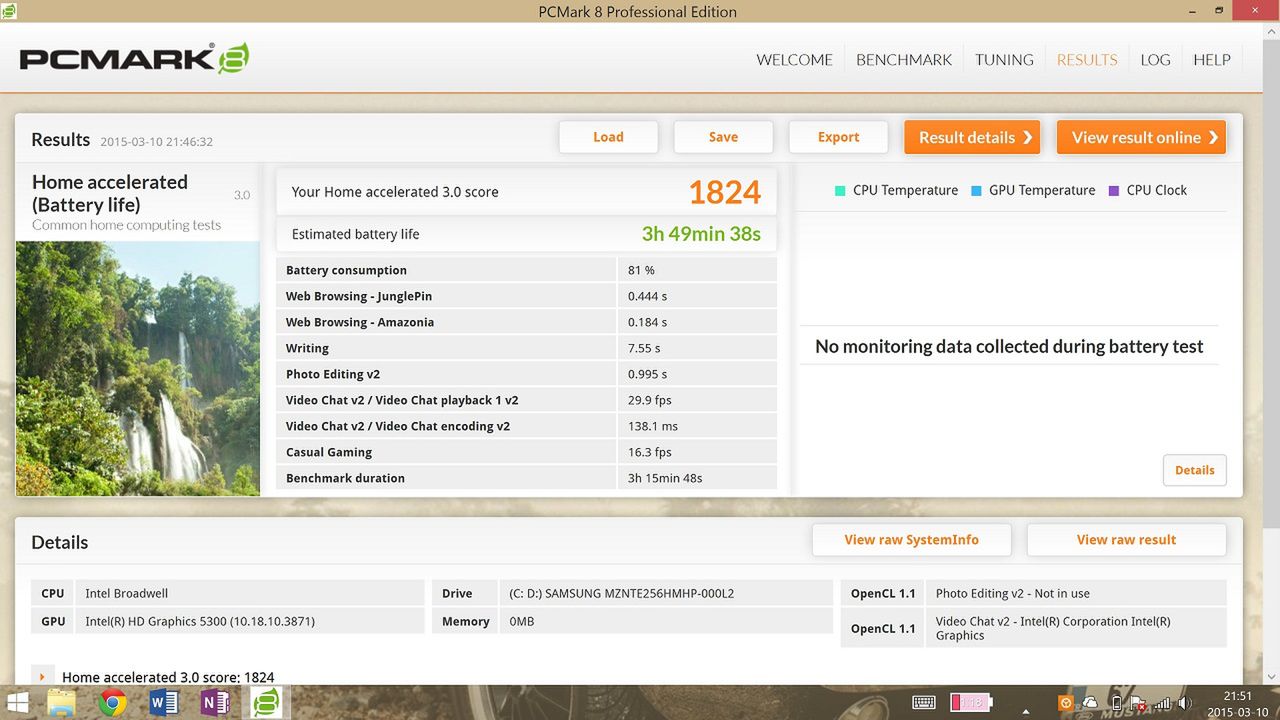
Task: Click the results timestamp 2015-03-10 21:46:32
Action: click(x=157, y=142)
